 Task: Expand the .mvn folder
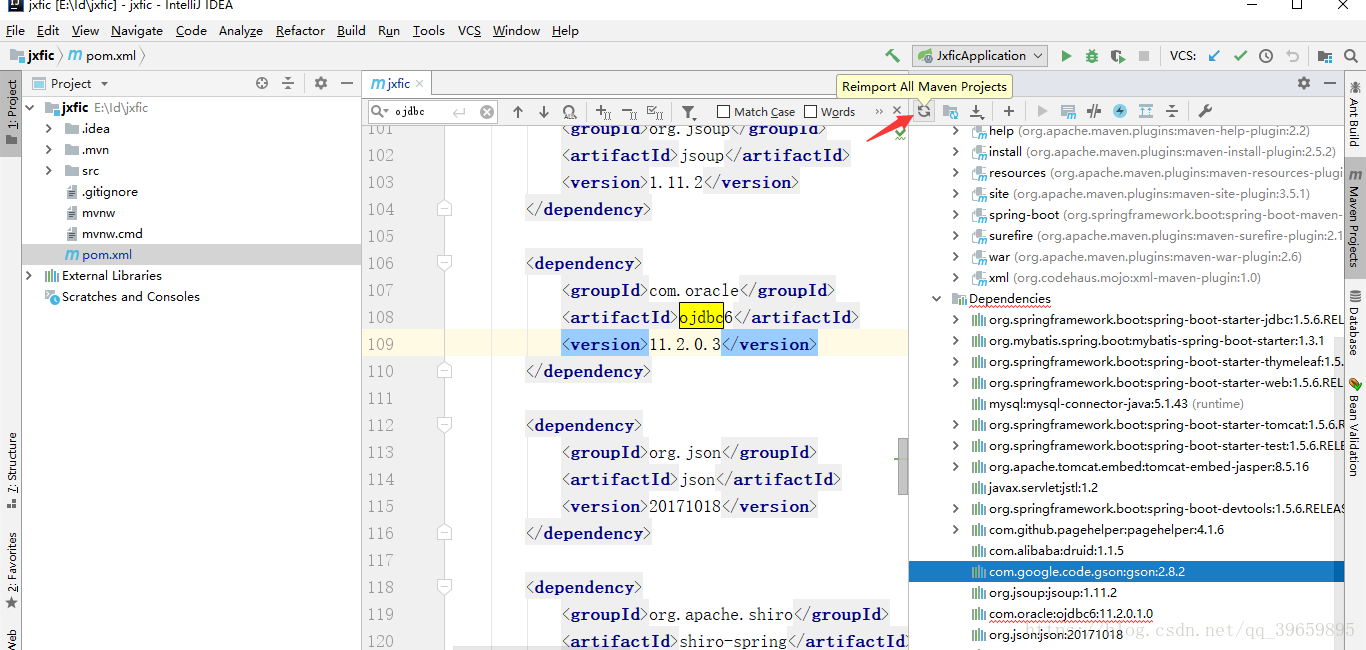(49, 149)
